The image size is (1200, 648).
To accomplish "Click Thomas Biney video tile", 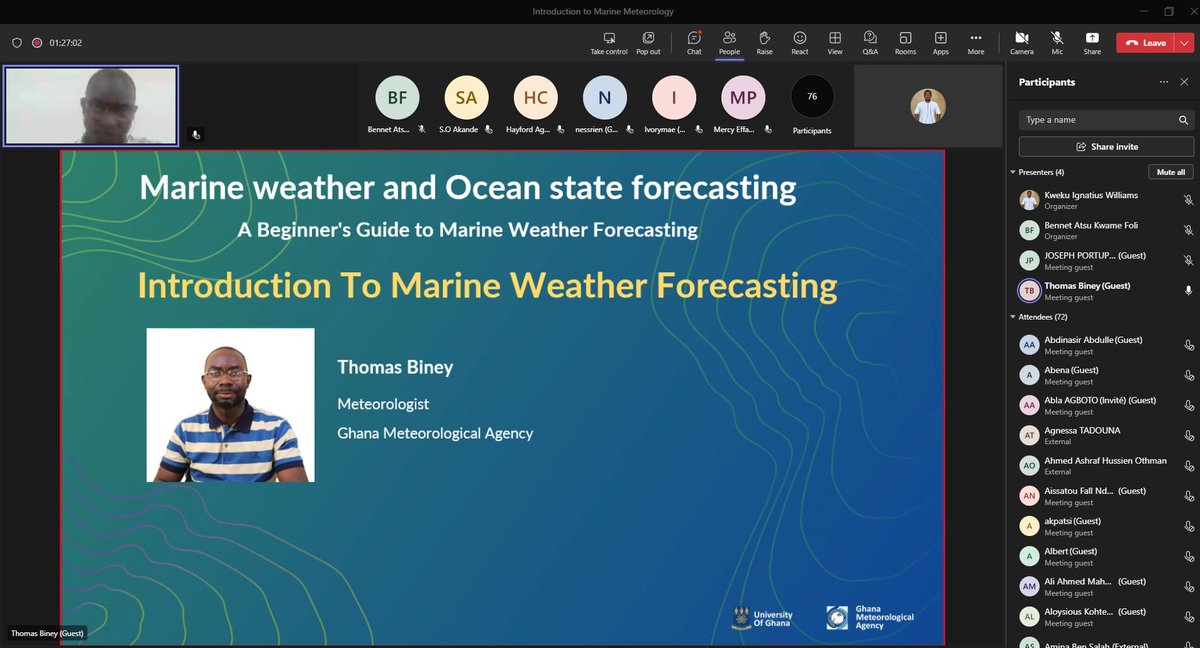I will coord(91,106).
